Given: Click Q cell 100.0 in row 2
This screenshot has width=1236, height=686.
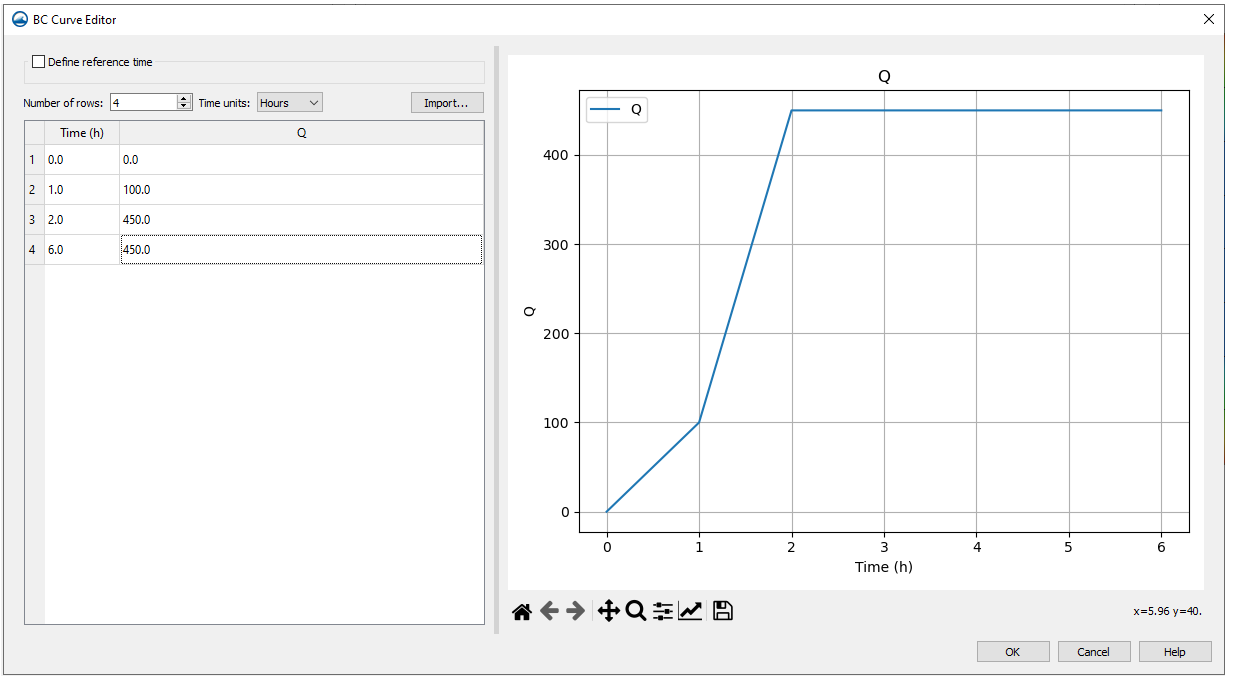Looking at the screenshot, I should pyautogui.click(x=301, y=190).
